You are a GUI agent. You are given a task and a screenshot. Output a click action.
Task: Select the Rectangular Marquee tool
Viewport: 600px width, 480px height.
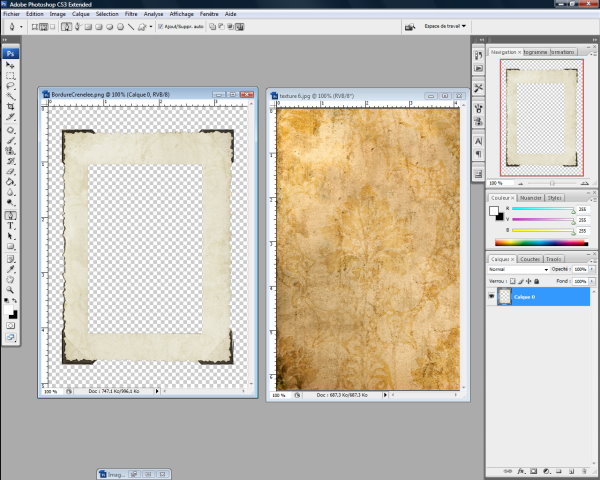point(11,76)
